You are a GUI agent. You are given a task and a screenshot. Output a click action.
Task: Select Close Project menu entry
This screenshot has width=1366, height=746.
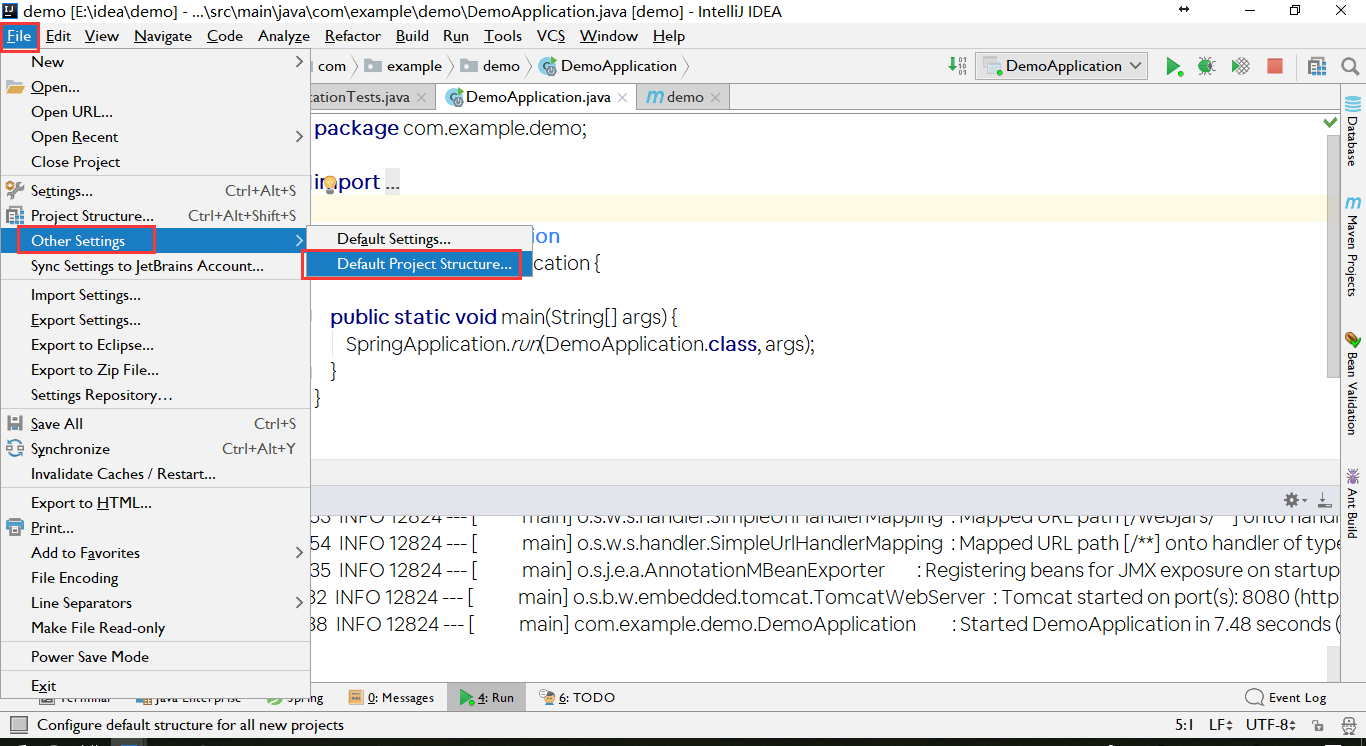(x=155, y=162)
